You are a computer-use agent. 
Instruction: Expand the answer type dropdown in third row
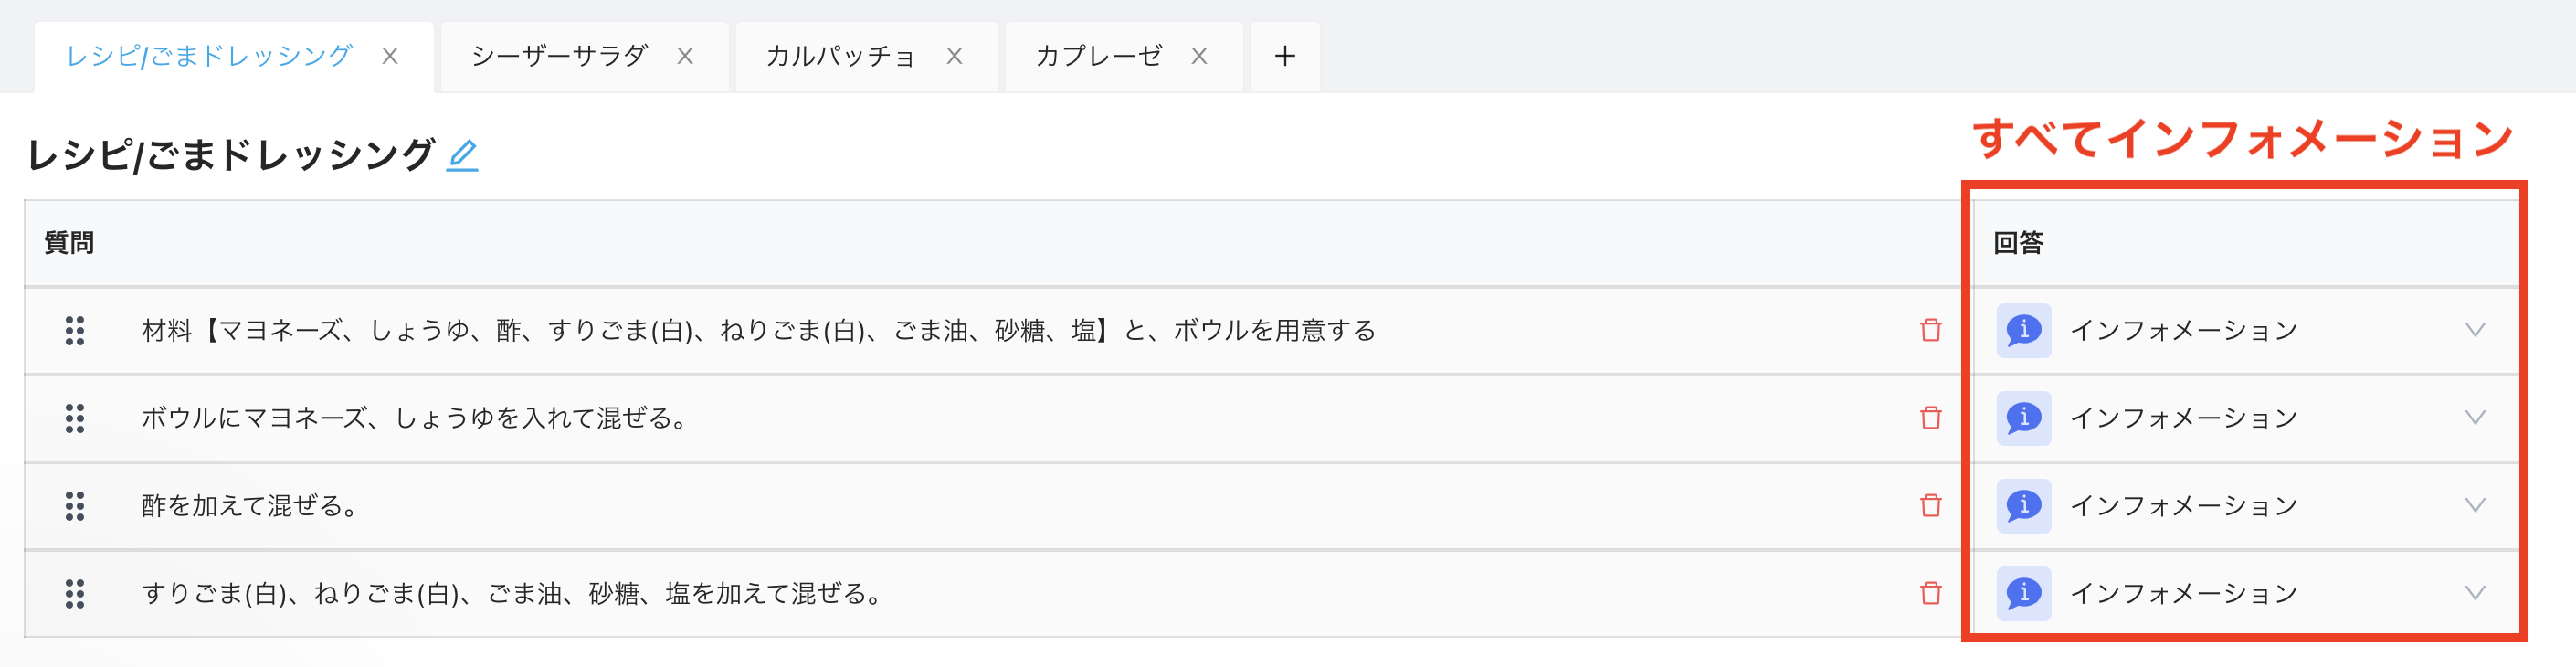2474,506
